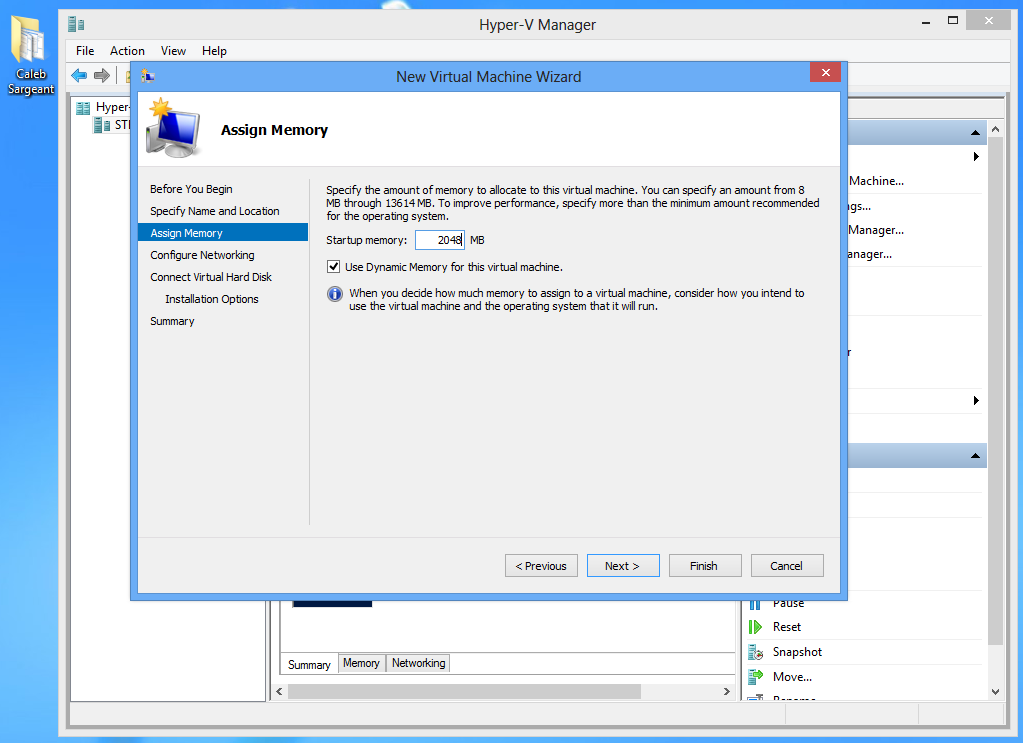The width and height of the screenshot is (1023, 743).
Task: Click the wizard title bar icon
Action: (x=148, y=77)
